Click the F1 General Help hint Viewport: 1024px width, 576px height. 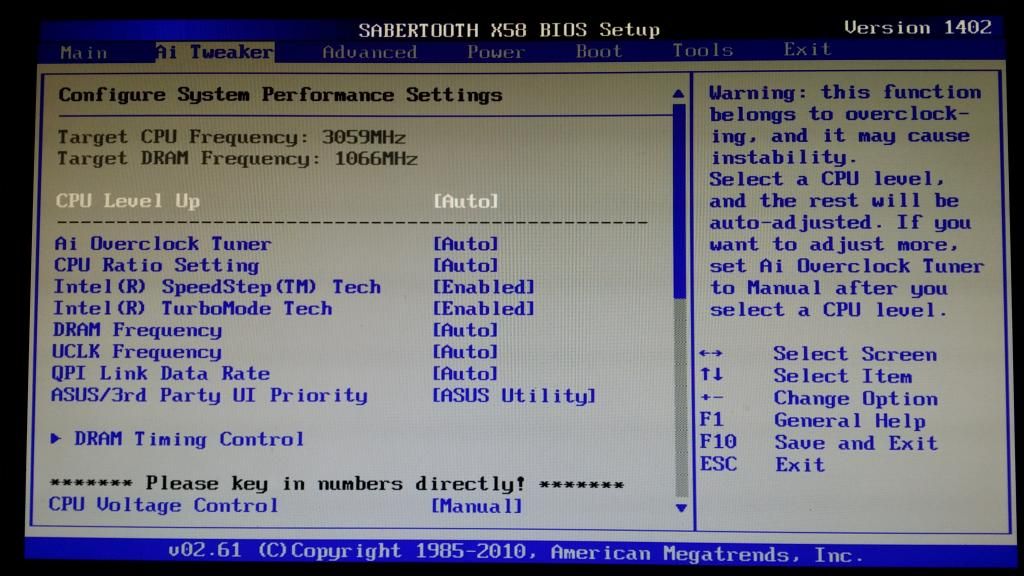[x=813, y=420]
